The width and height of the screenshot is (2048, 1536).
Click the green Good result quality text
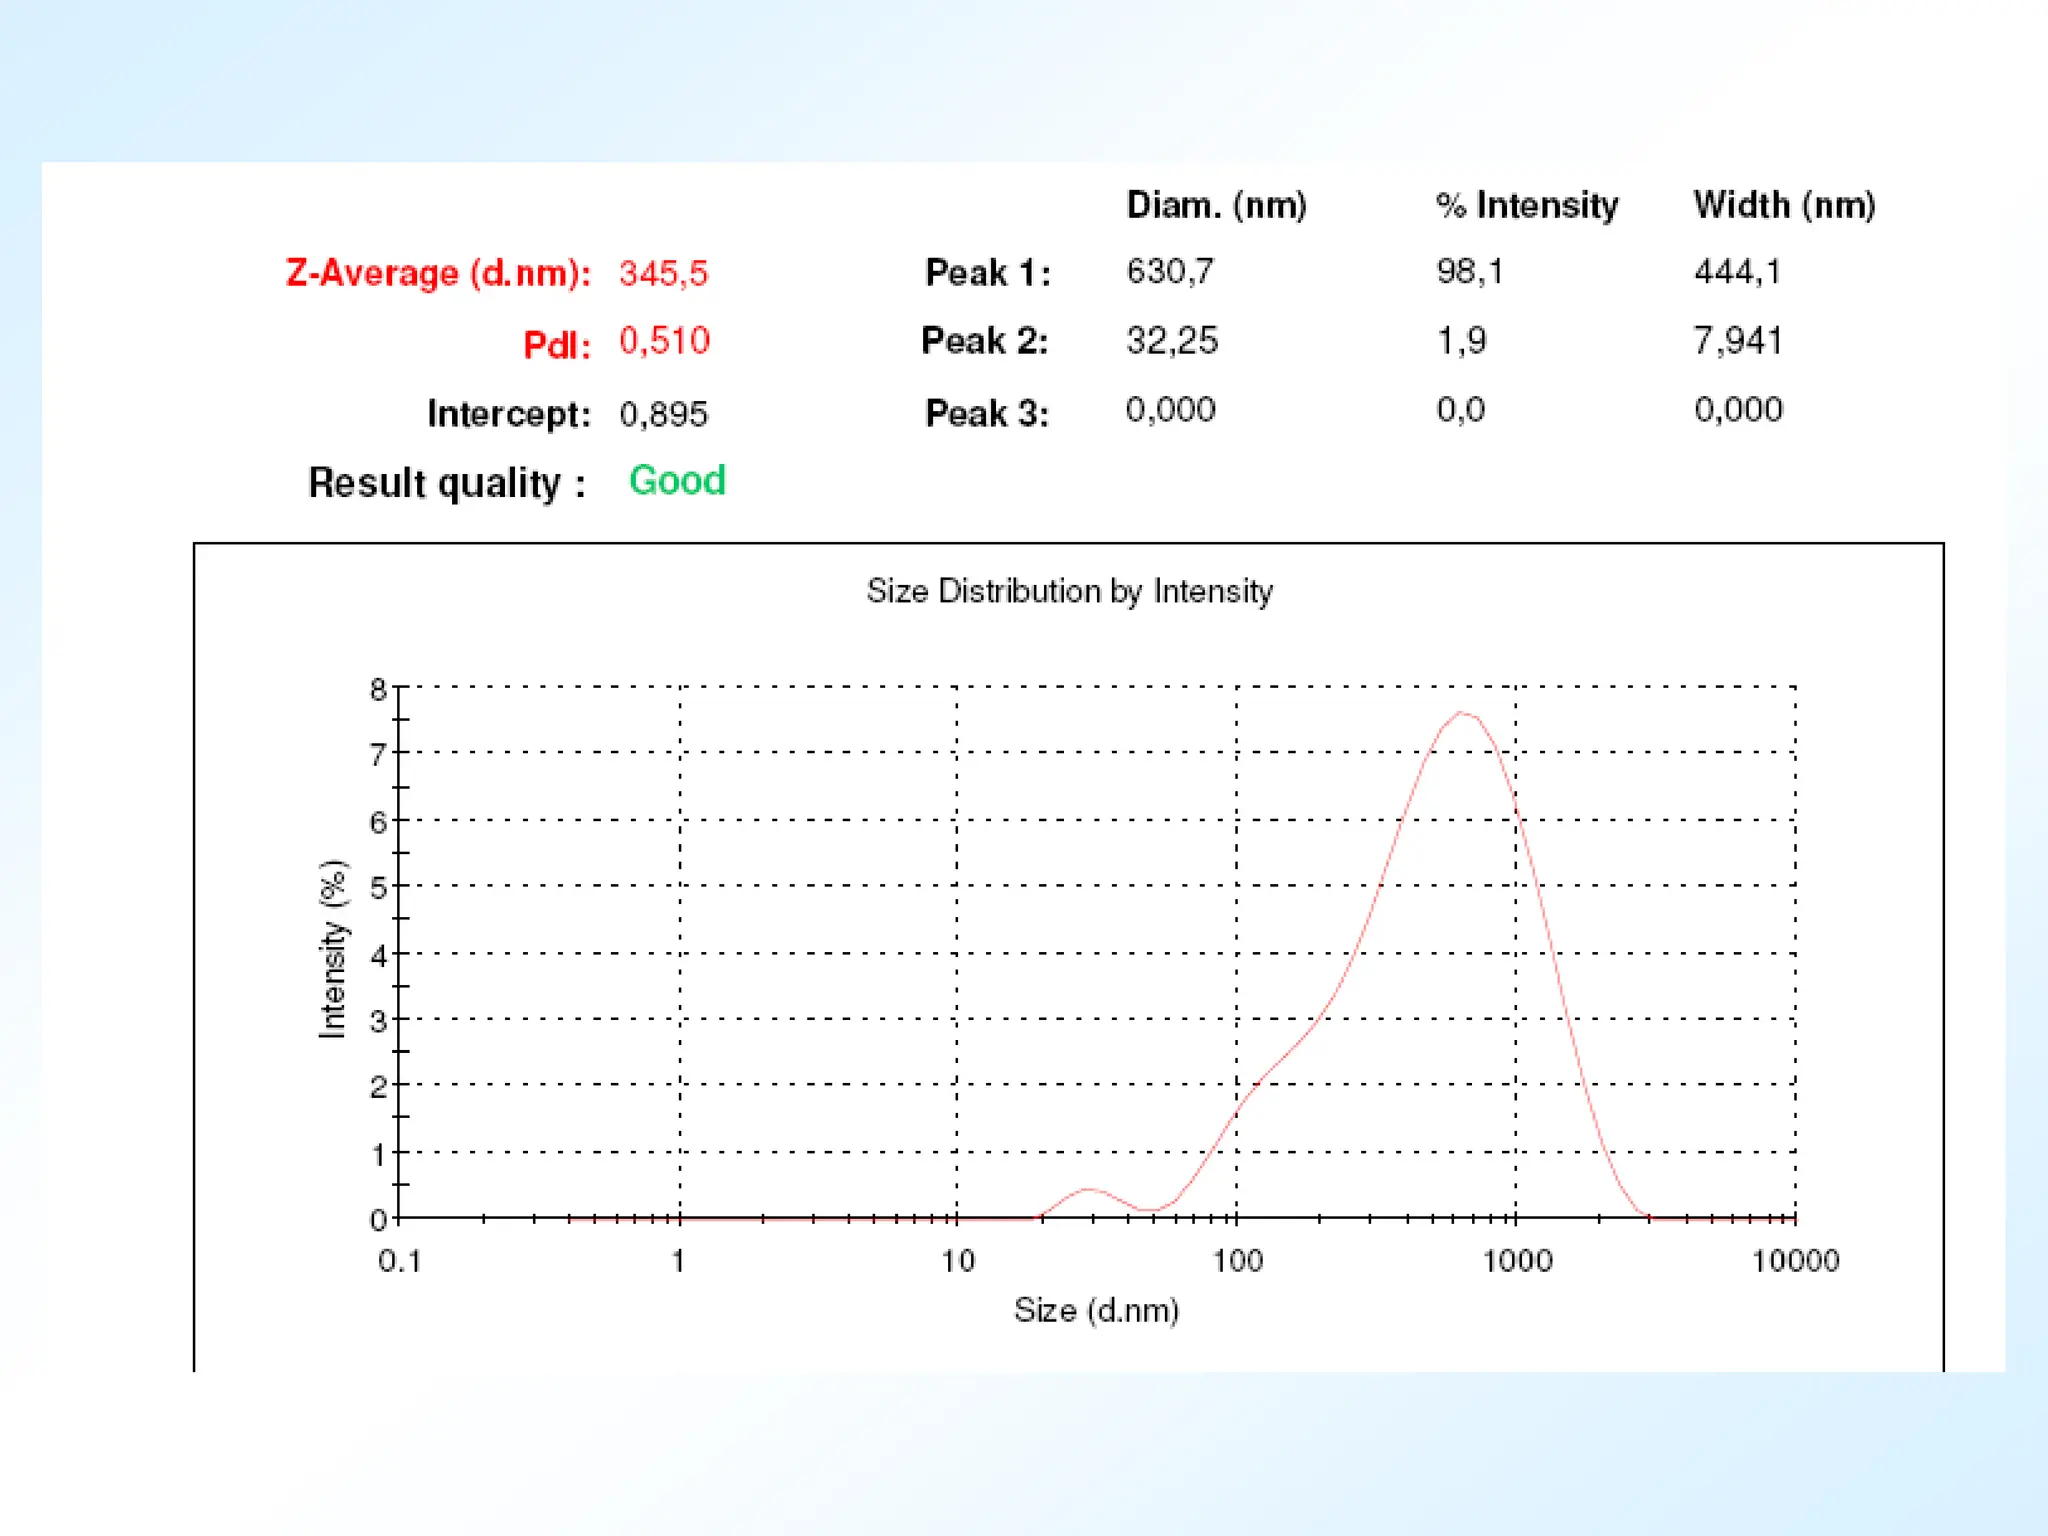tap(677, 481)
